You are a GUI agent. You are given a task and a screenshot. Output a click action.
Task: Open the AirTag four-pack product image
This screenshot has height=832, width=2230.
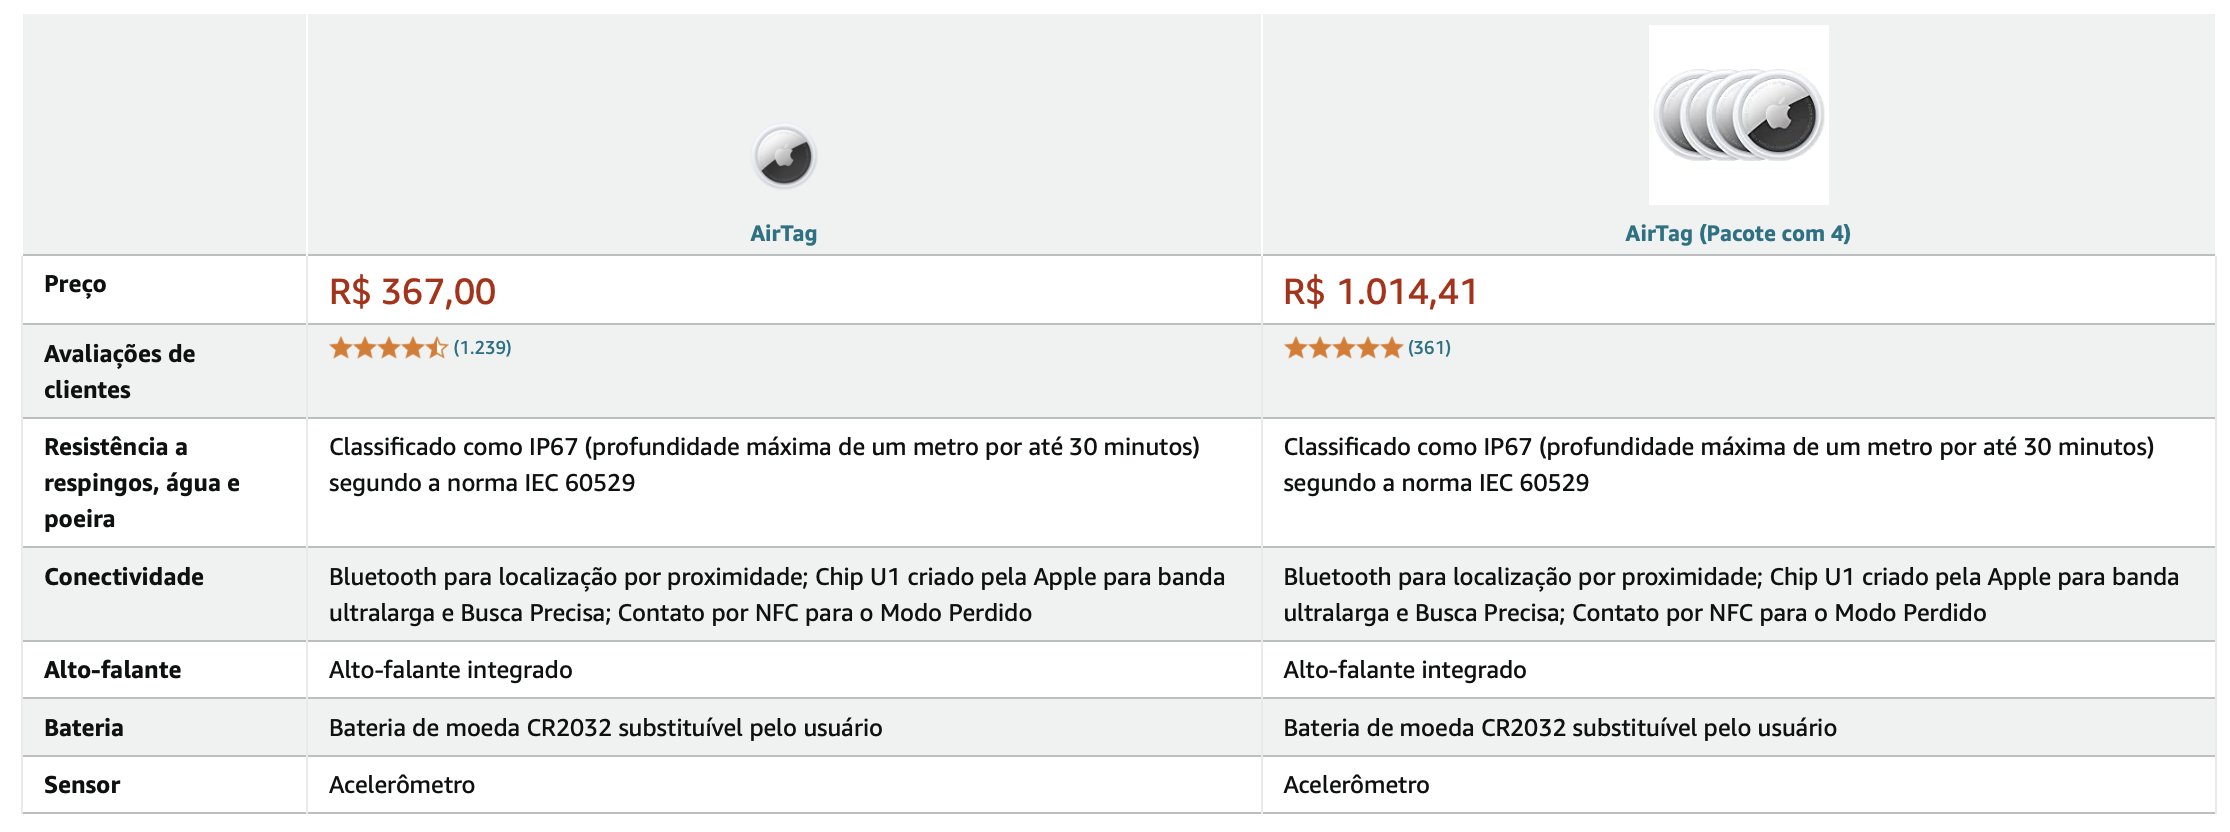[x=1738, y=115]
